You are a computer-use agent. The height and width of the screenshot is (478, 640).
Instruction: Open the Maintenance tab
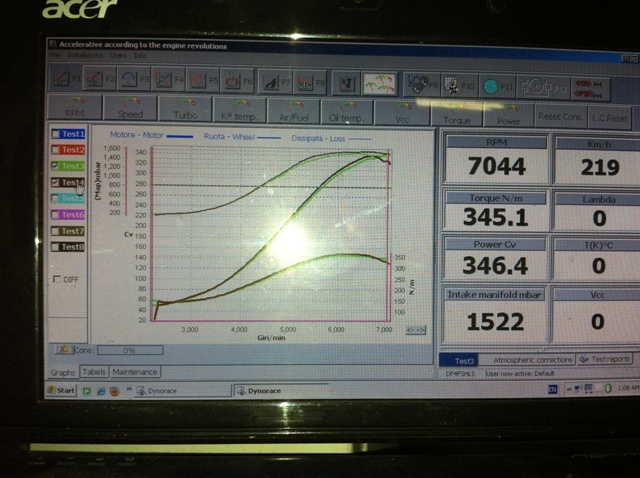tap(134, 372)
